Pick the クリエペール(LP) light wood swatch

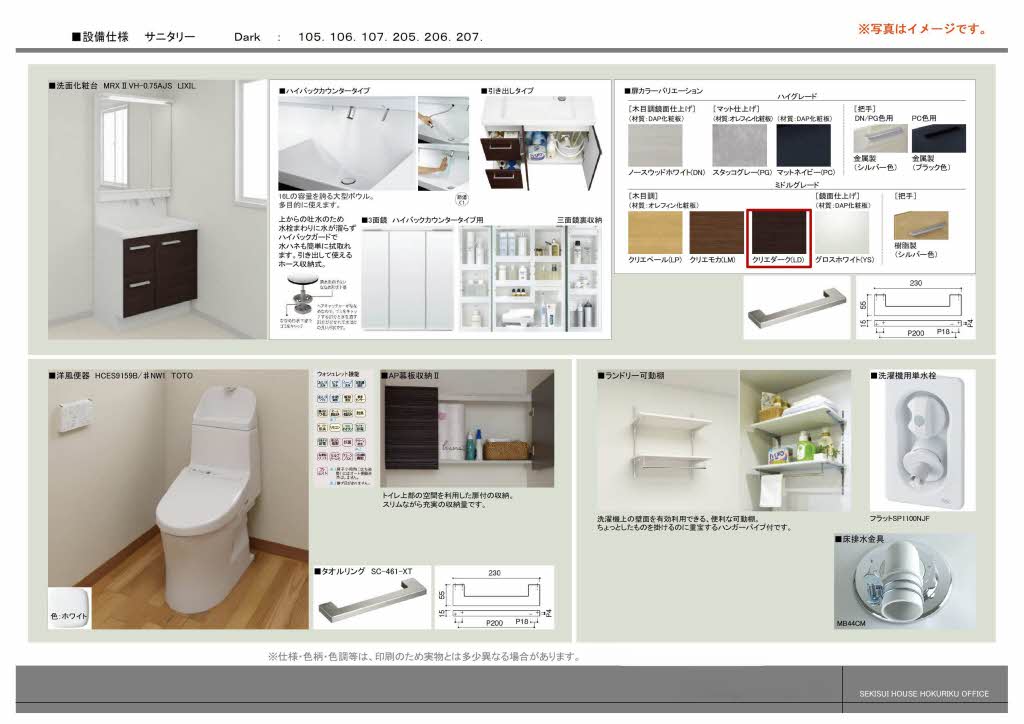[655, 232]
